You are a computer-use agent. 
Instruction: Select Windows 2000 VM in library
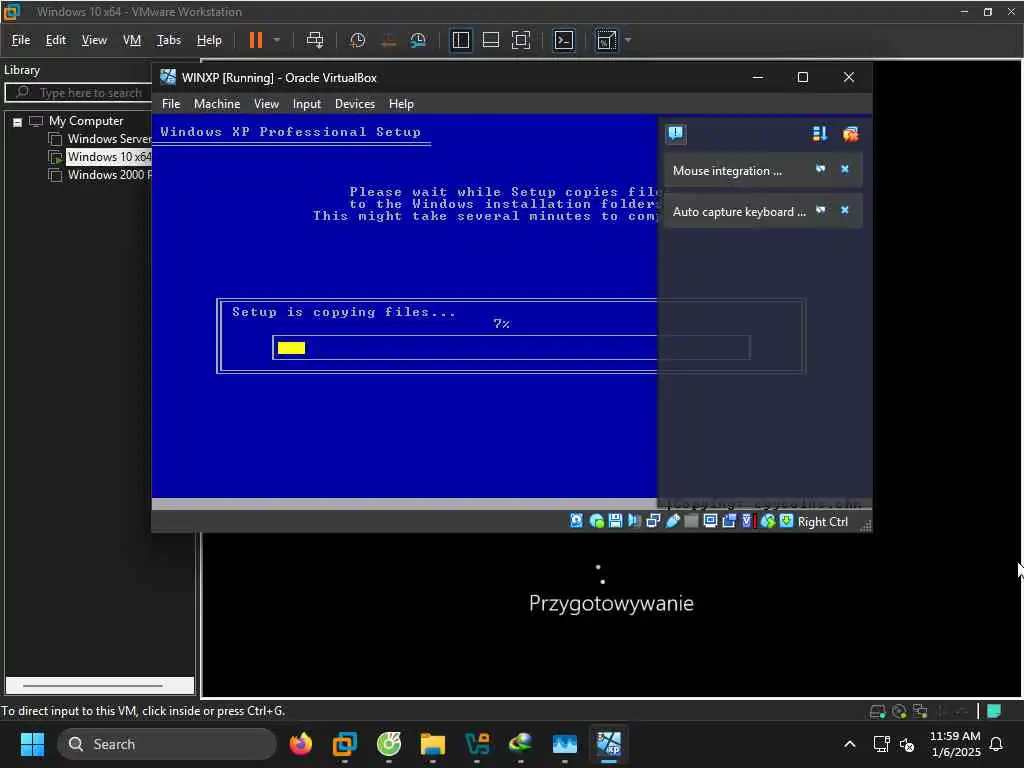(109, 175)
